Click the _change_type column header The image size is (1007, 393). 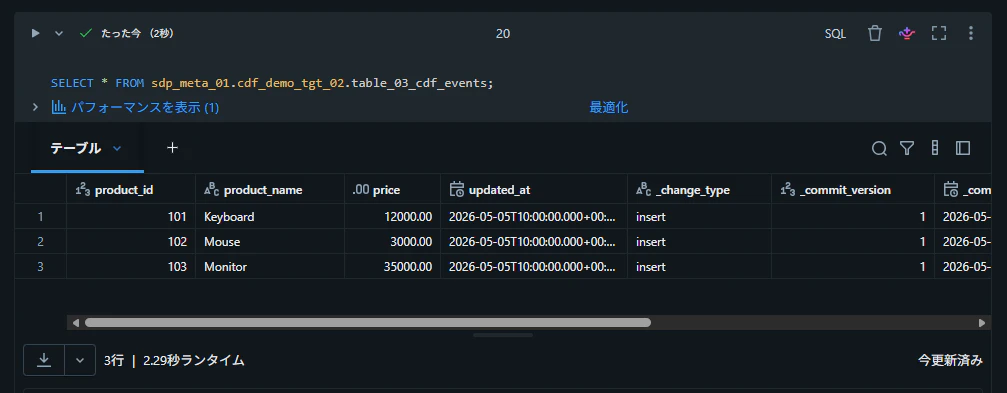[699, 189]
